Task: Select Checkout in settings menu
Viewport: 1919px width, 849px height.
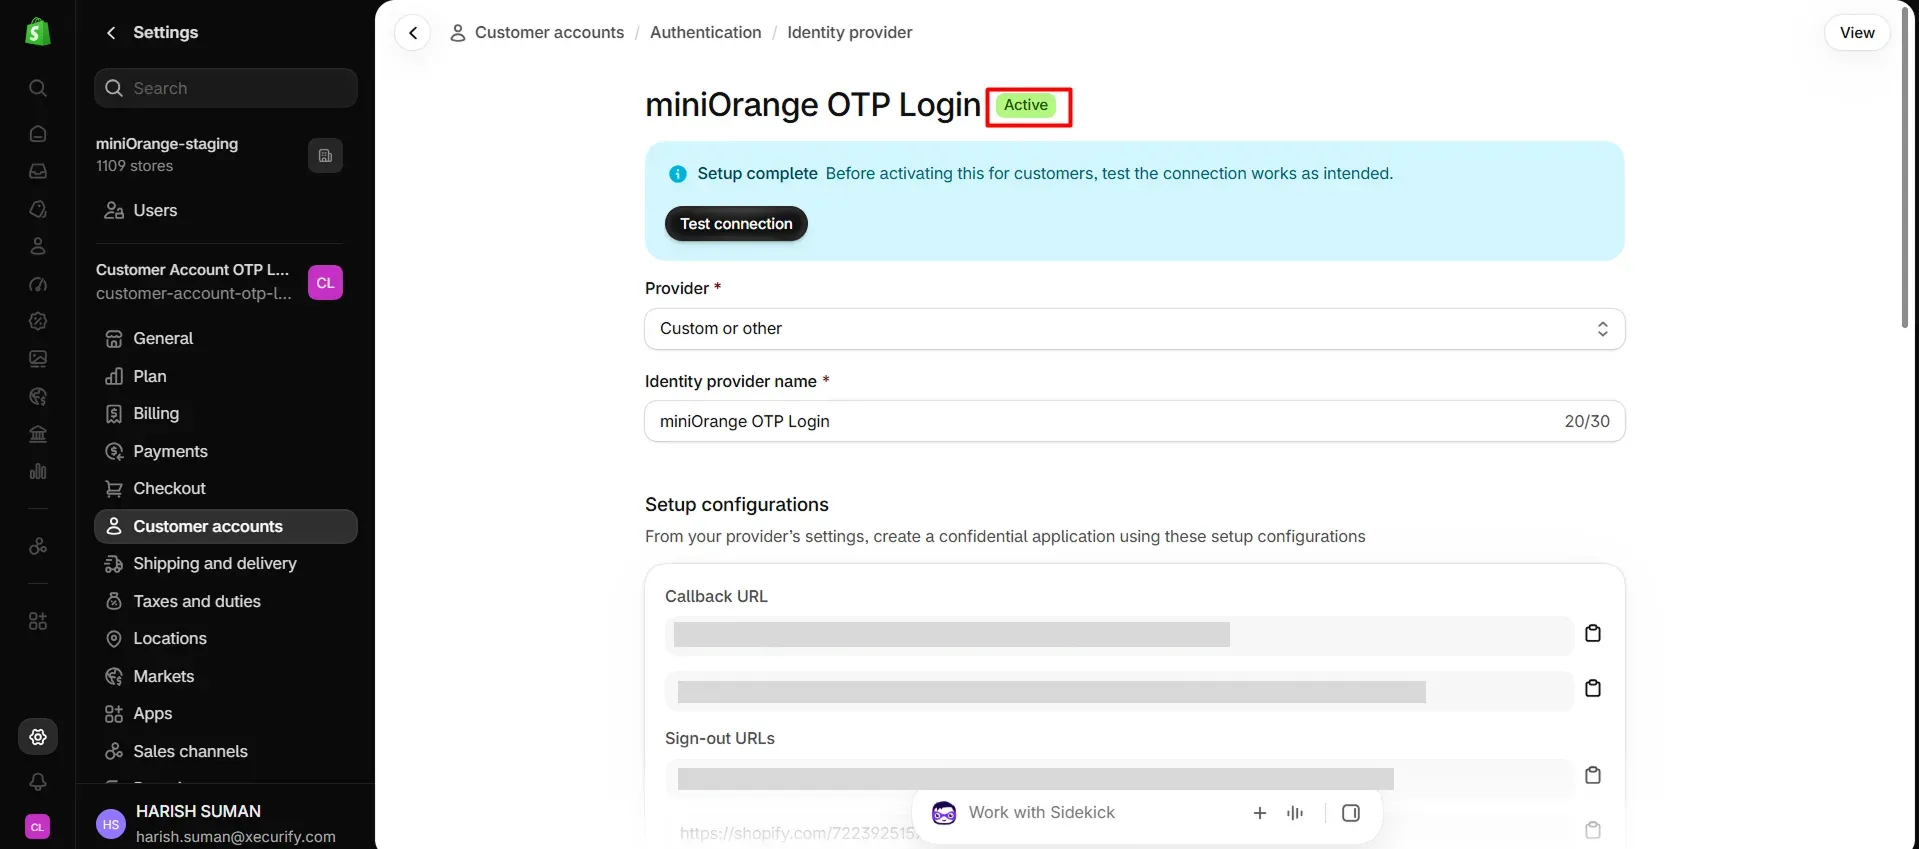Action: click(x=226, y=489)
